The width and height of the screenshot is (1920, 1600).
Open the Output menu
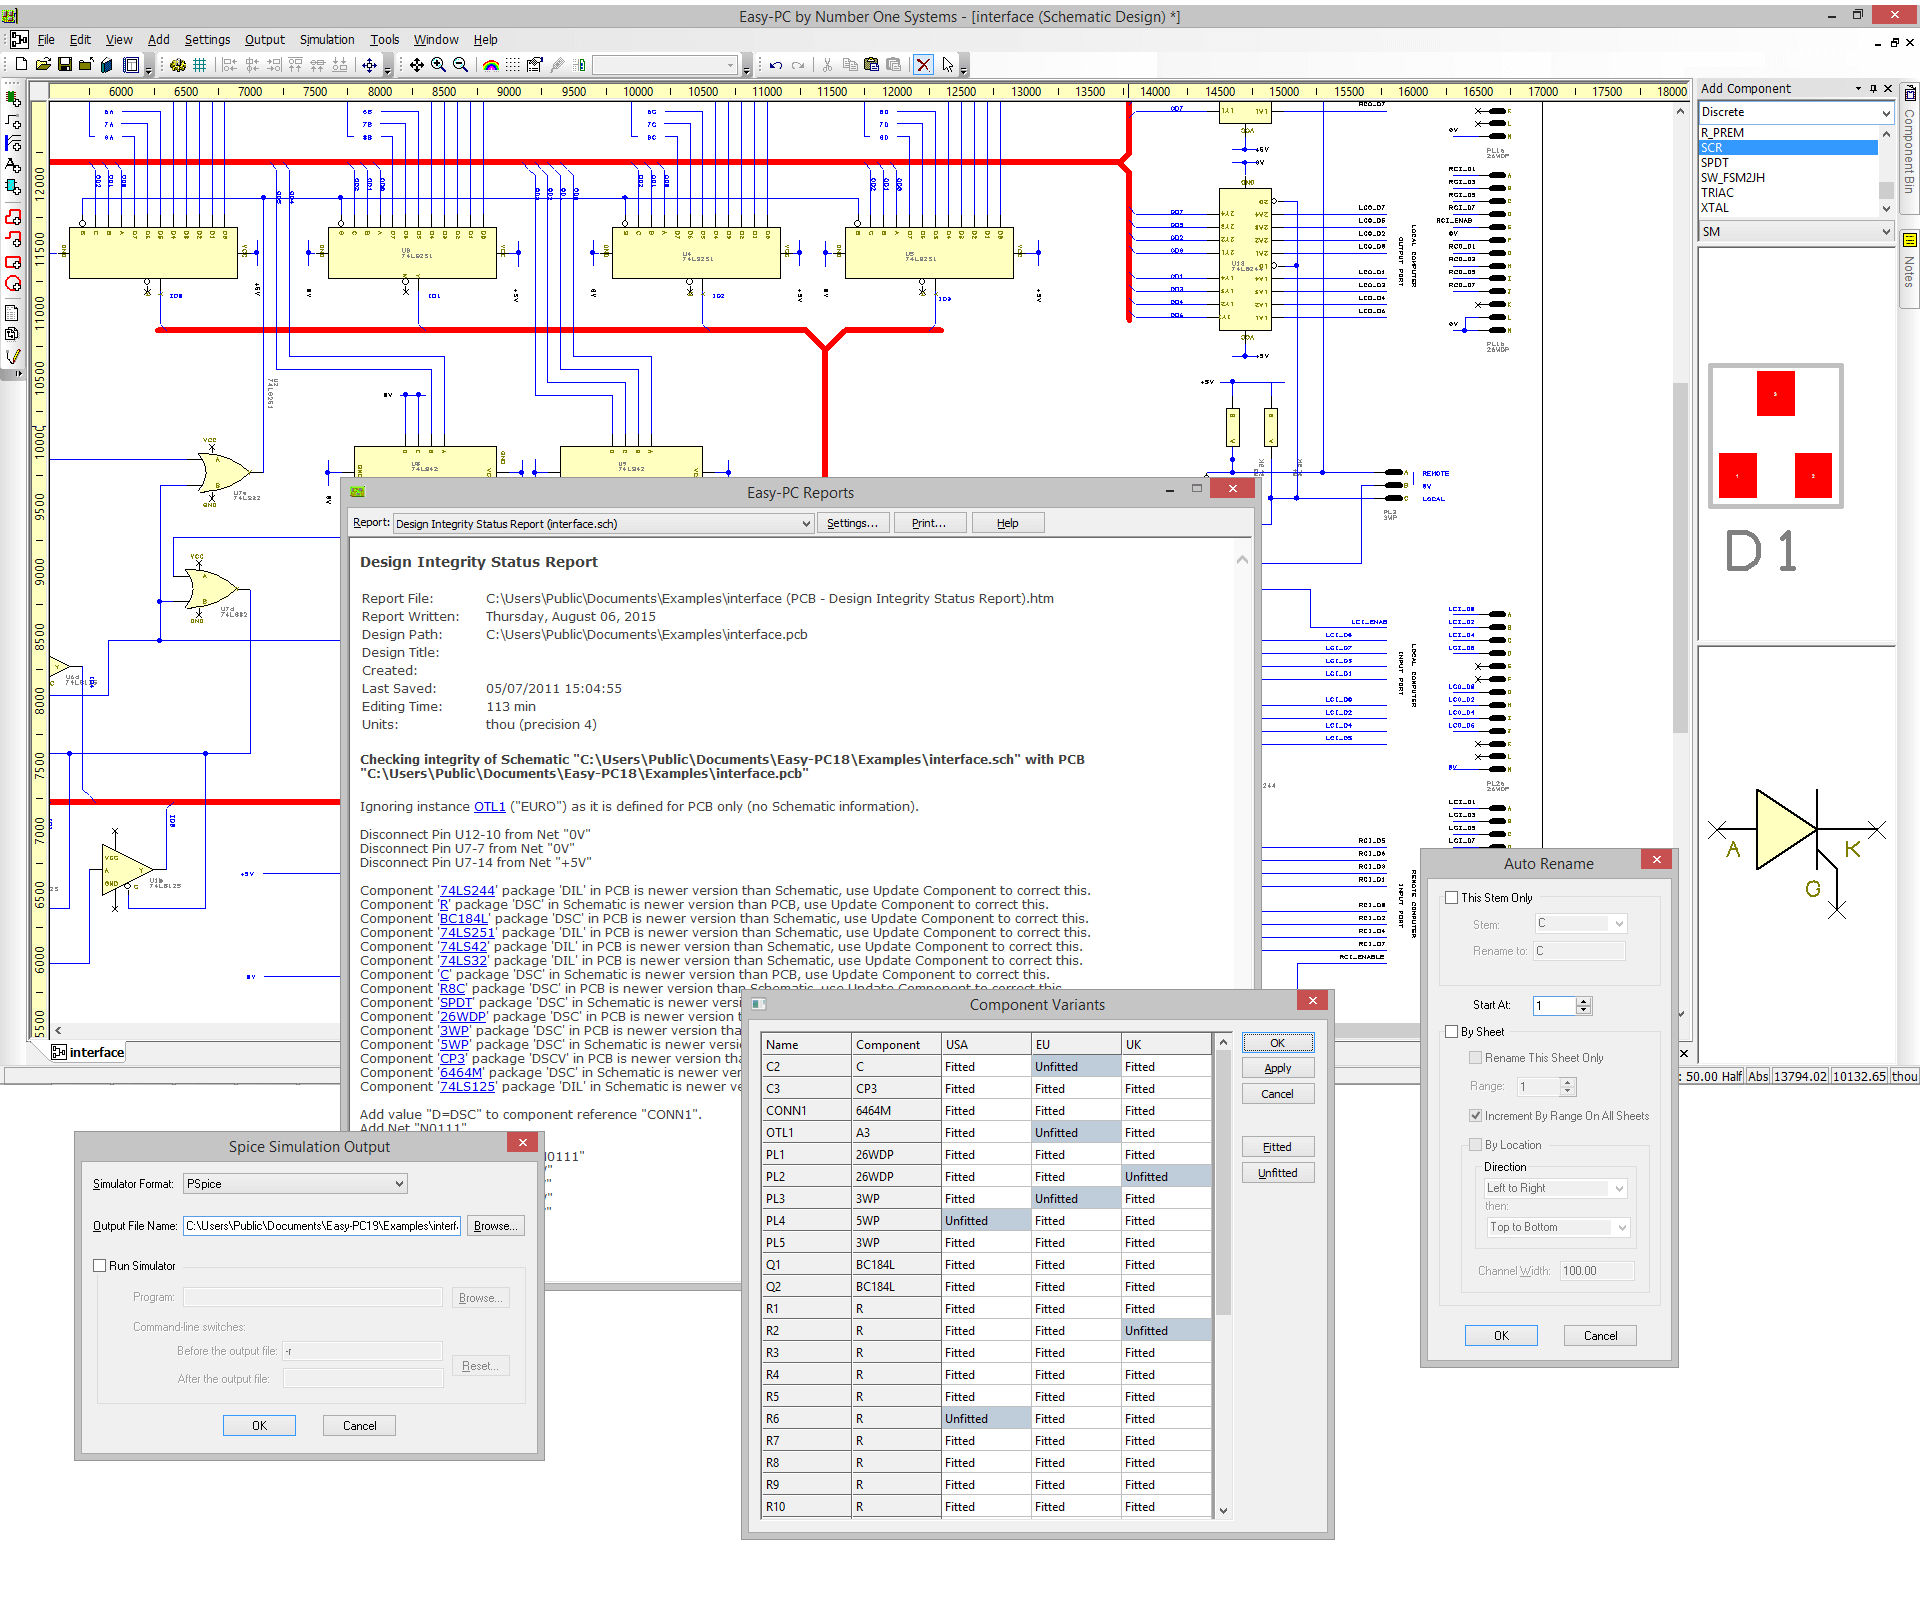pyautogui.click(x=264, y=40)
